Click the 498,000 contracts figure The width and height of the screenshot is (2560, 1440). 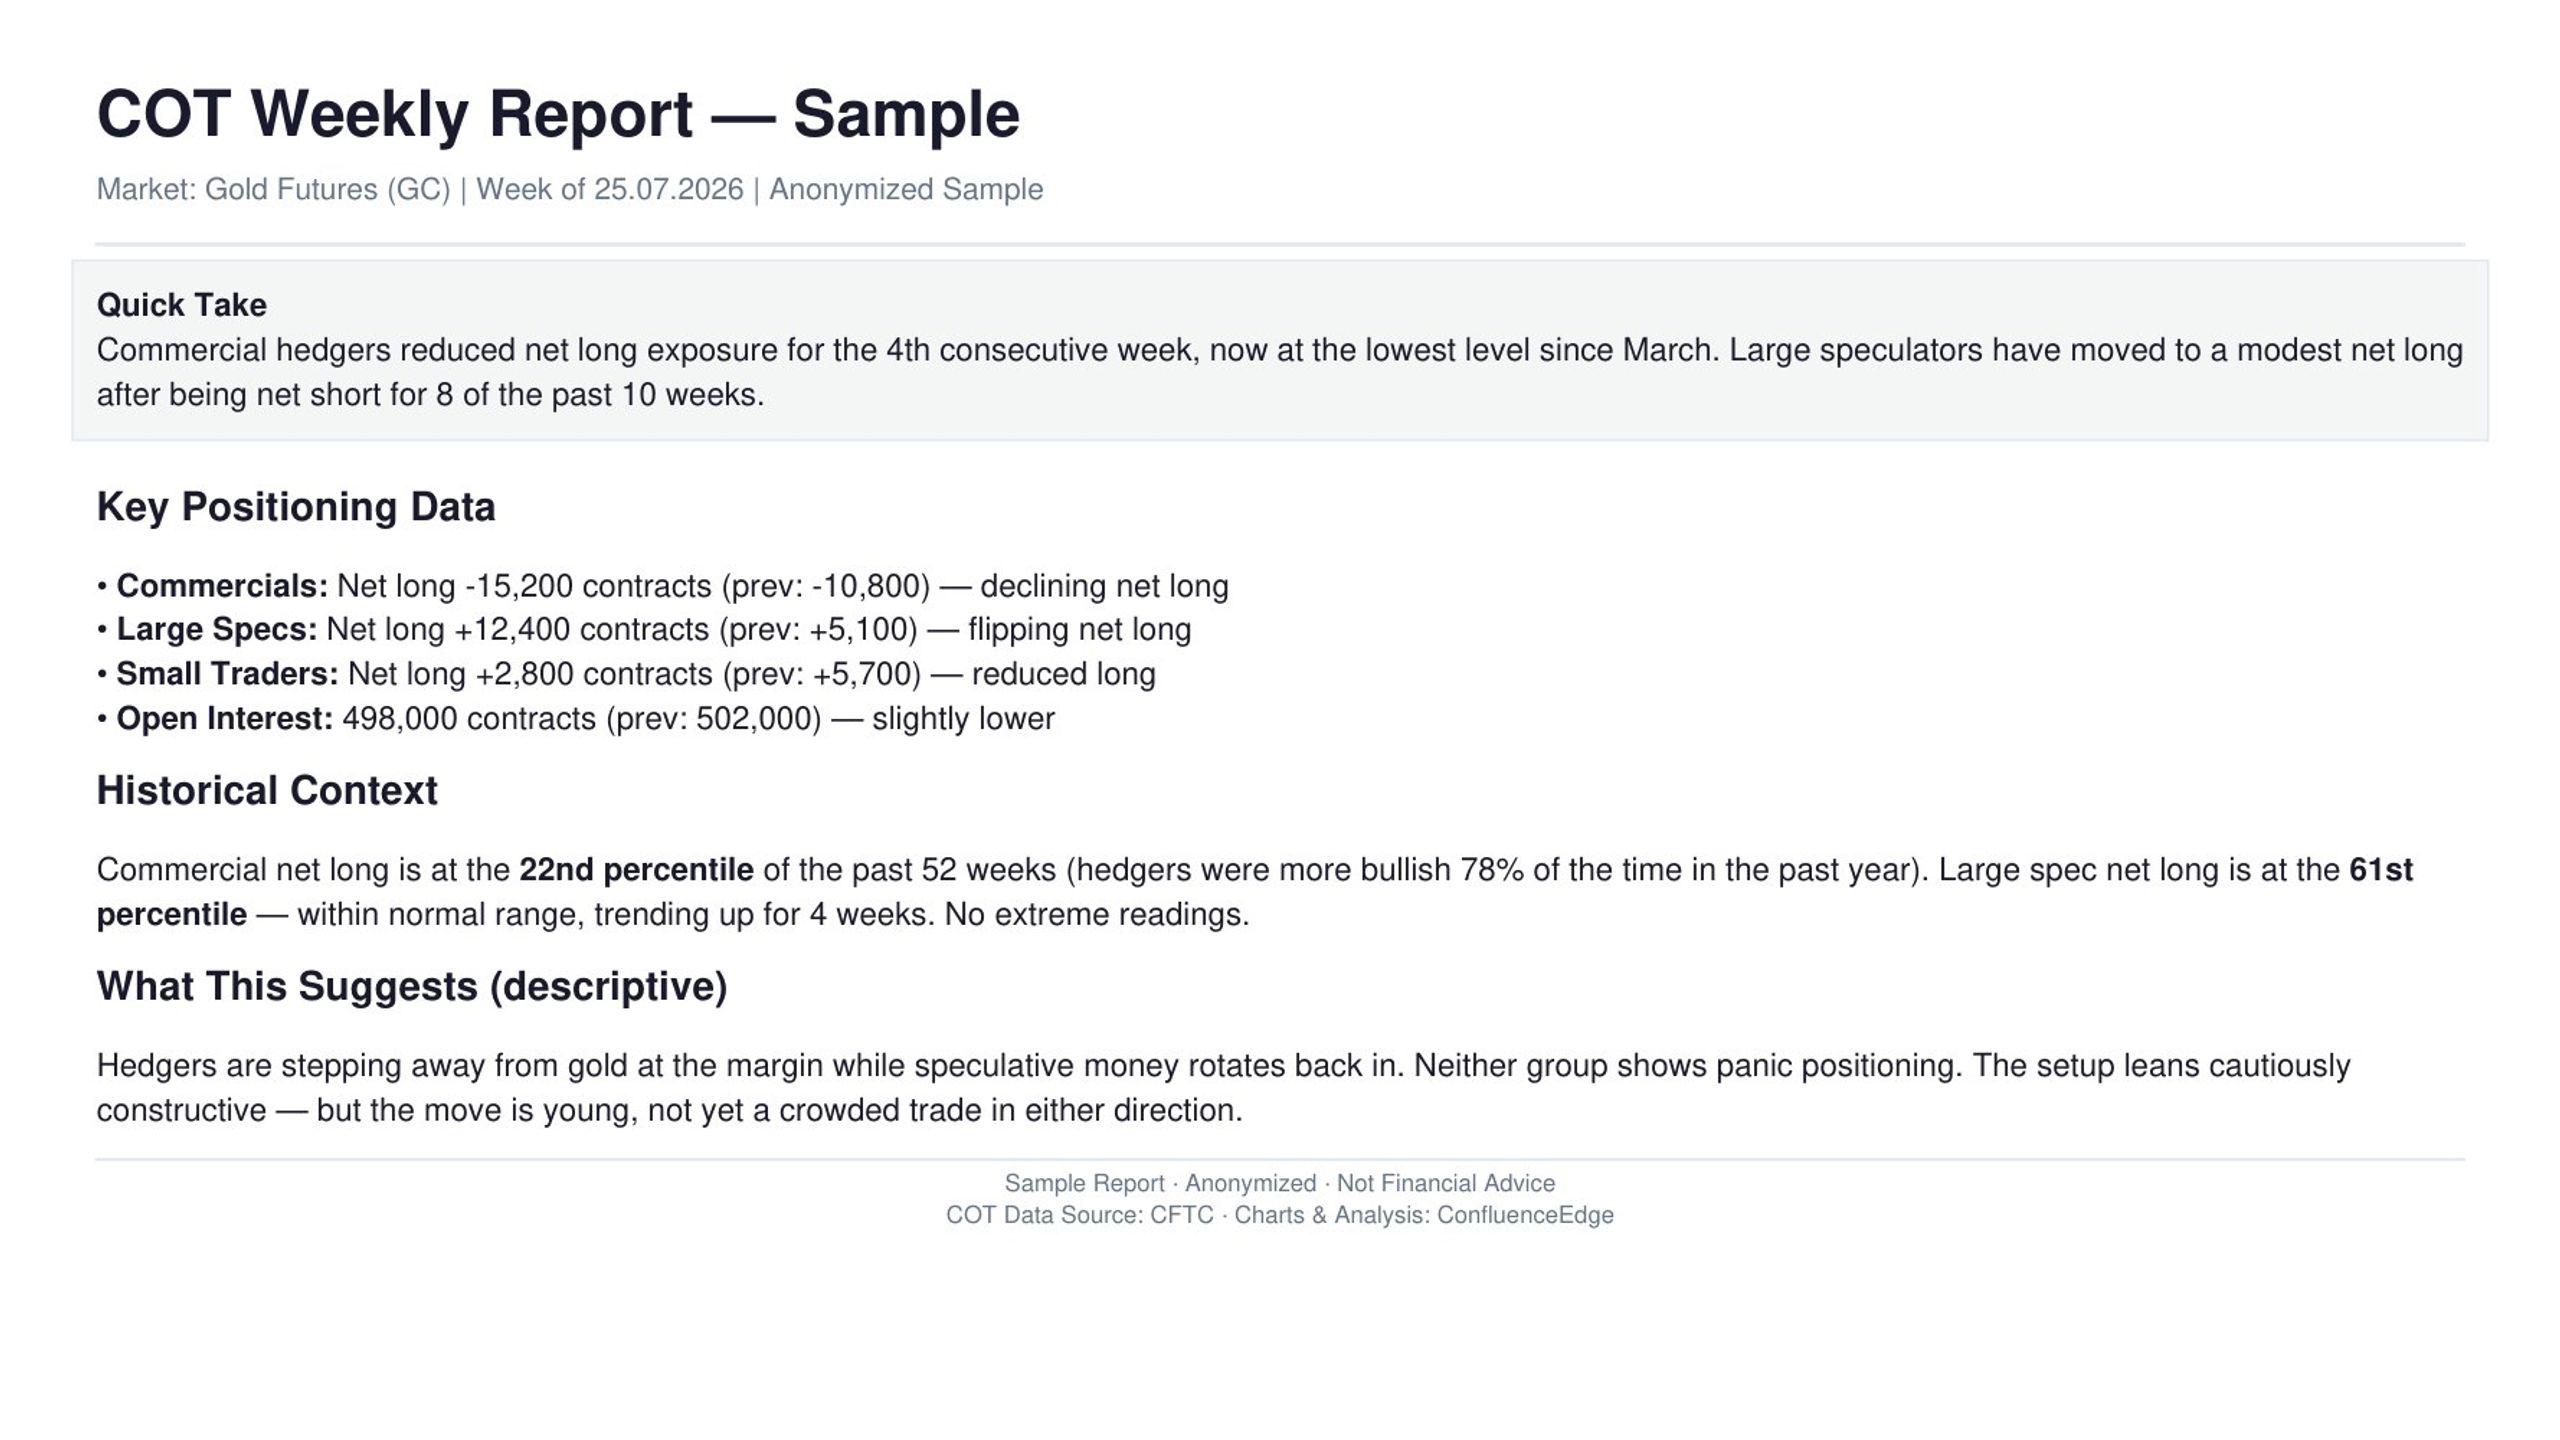tap(469, 719)
